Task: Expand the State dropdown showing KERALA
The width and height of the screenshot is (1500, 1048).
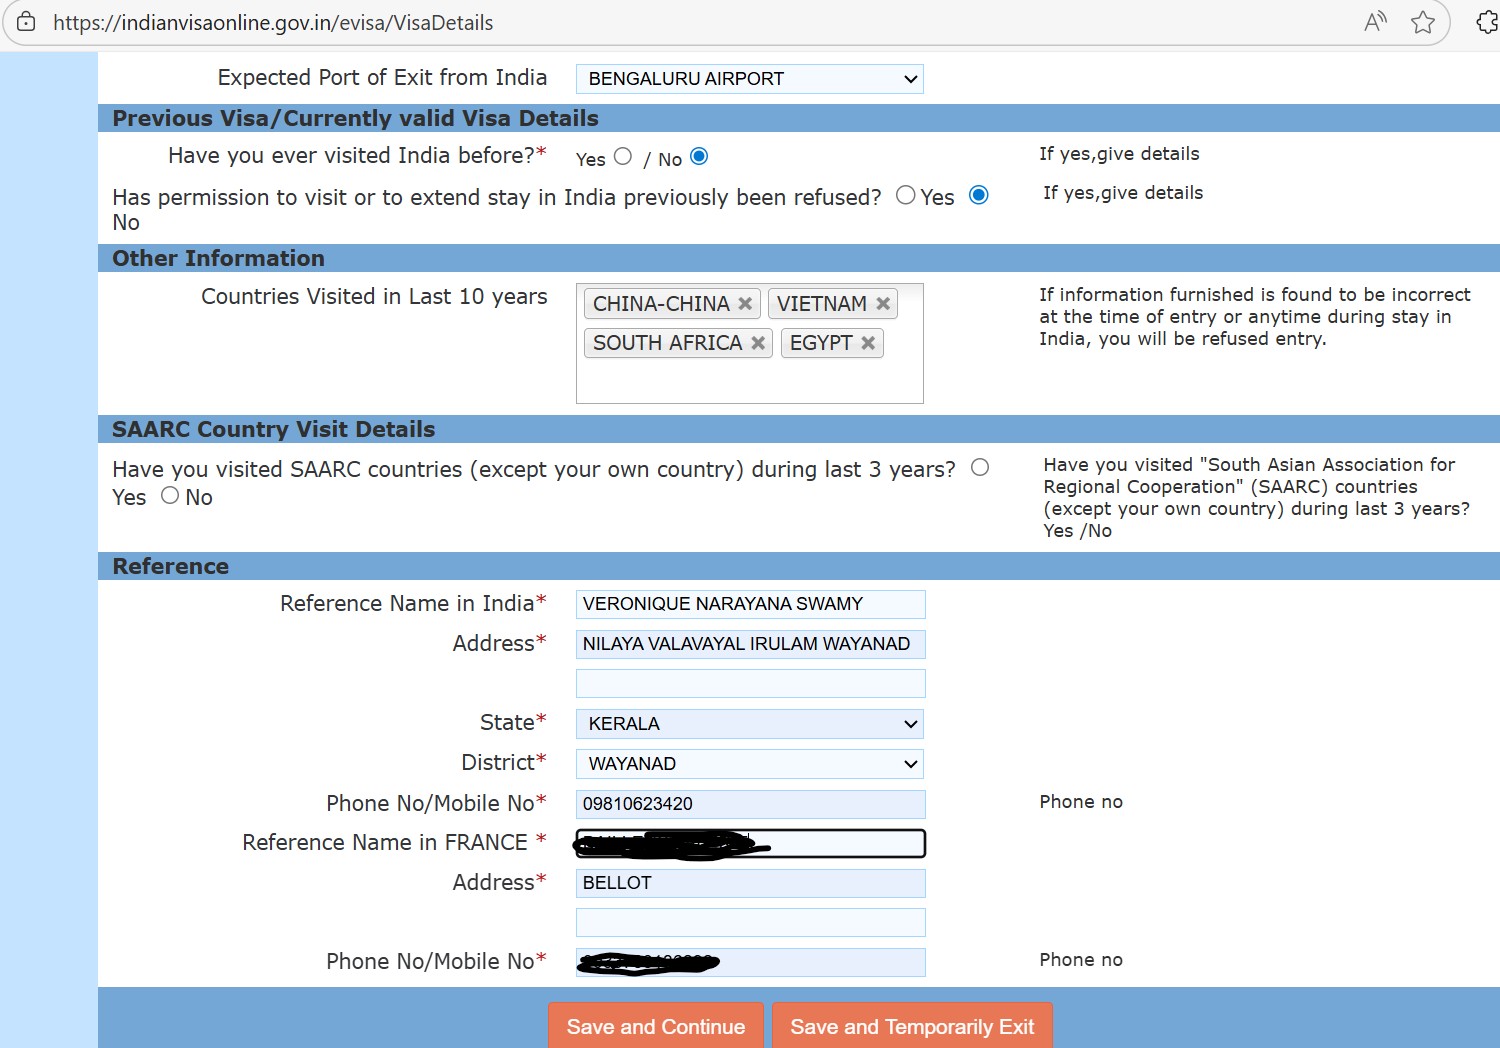Action: [x=749, y=724]
